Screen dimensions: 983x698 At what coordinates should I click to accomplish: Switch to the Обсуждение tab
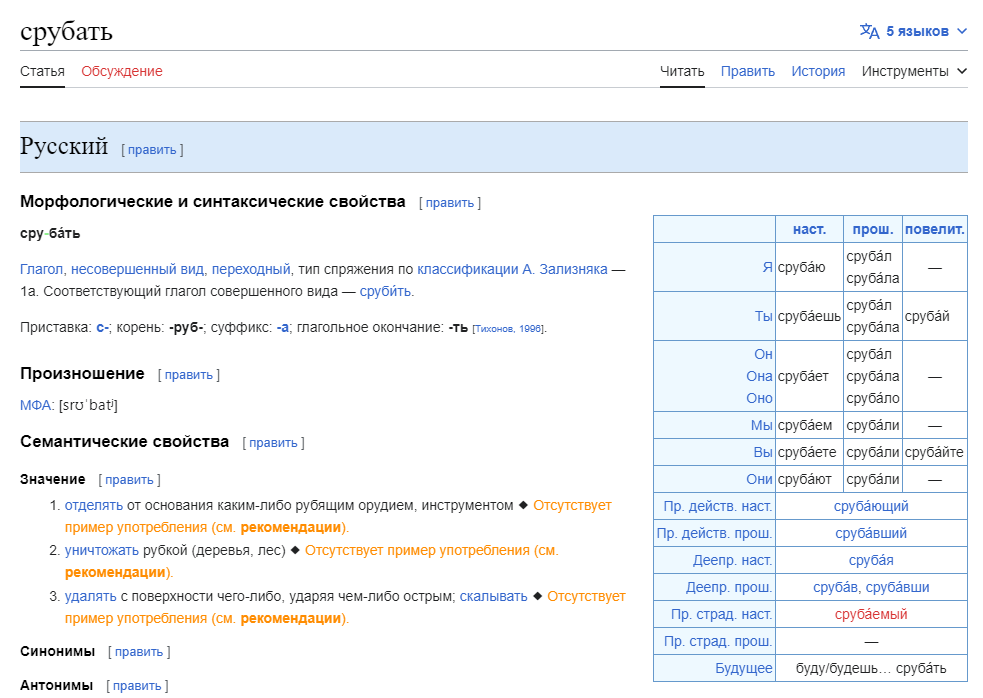coord(121,71)
